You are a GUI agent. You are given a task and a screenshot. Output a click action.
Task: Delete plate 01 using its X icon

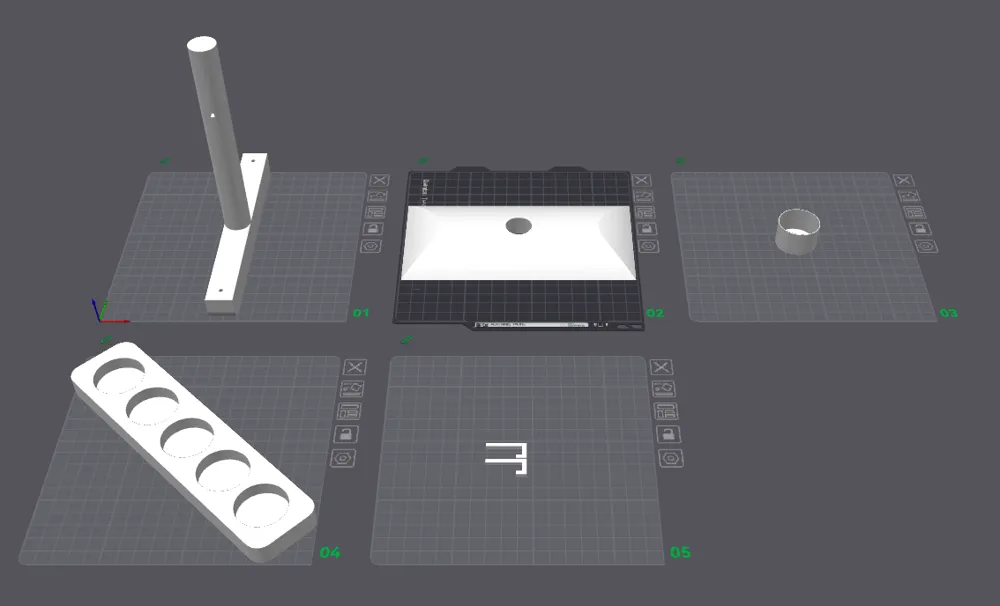coord(379,181)
